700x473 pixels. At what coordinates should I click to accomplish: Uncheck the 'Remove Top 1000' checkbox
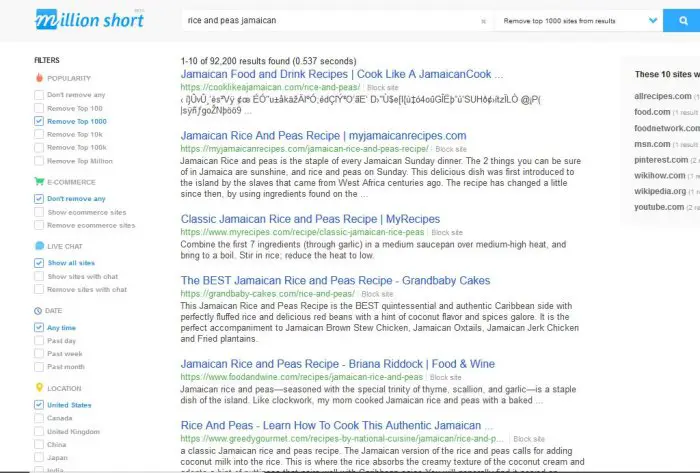coord(39,121)
